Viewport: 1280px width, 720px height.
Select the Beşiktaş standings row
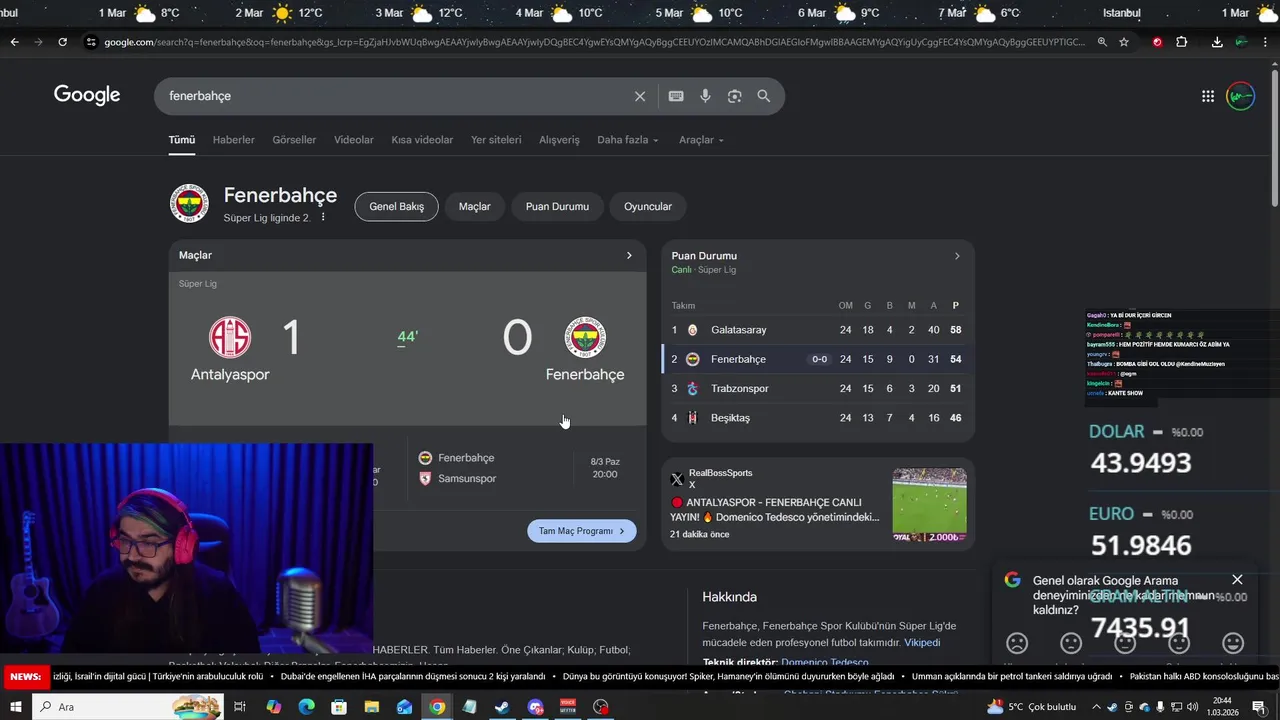pyautogui.click(x=817, y=418)
